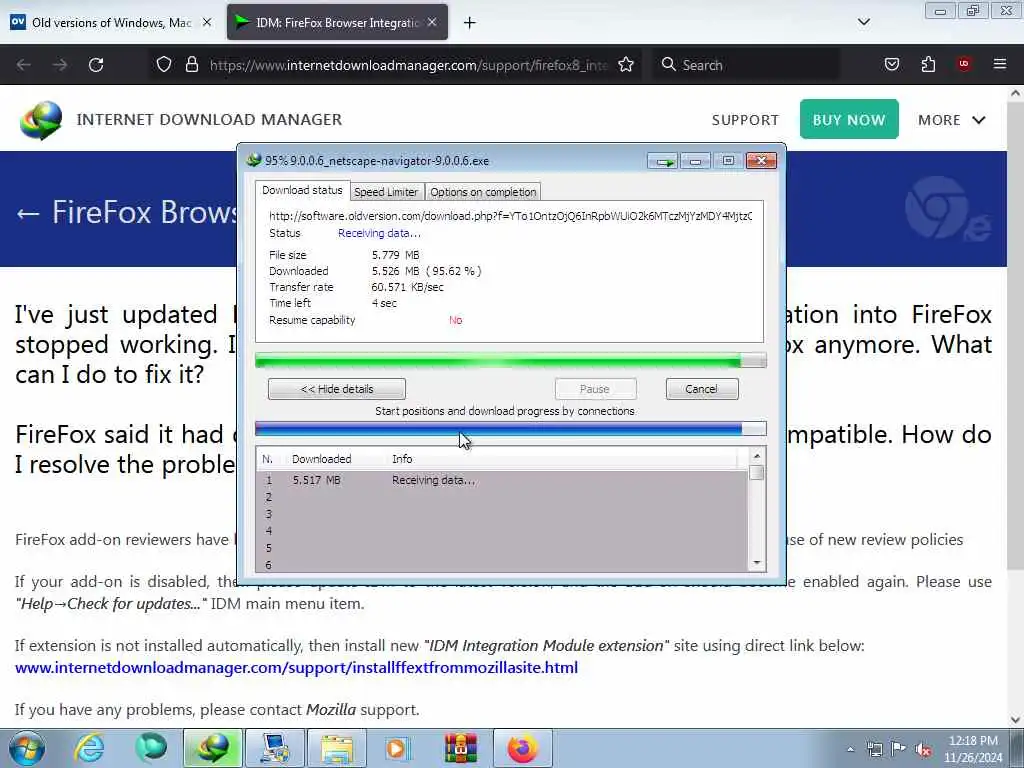Viewport: 1024px width, 768px height.
Task: Click the Downloaded column header
Action: tap(321, 459)
